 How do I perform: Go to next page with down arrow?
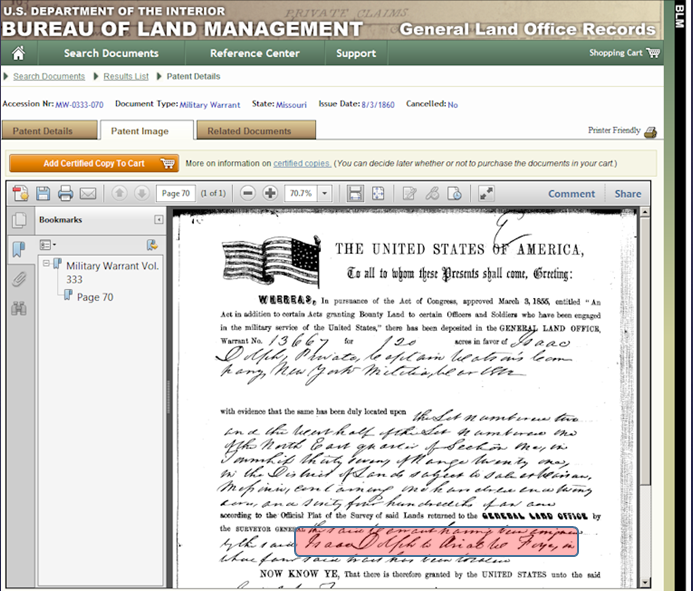click(x=141, y=193)
